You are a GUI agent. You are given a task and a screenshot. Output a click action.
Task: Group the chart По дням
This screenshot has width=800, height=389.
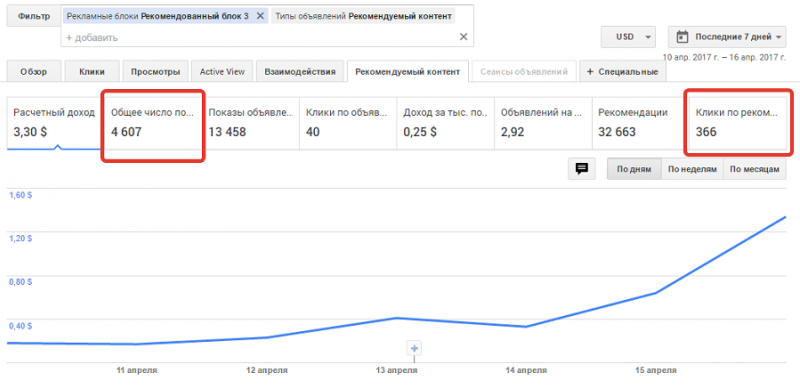click(634, 169)
